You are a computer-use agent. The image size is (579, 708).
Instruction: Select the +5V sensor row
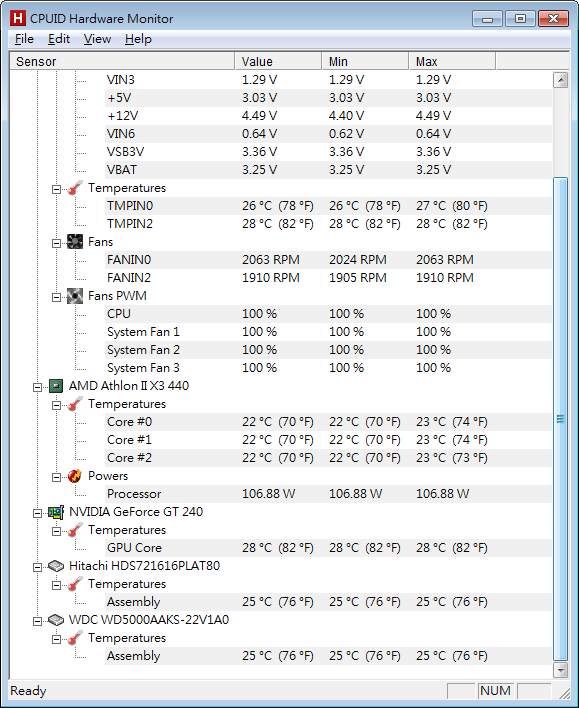[x=328, y=98]
